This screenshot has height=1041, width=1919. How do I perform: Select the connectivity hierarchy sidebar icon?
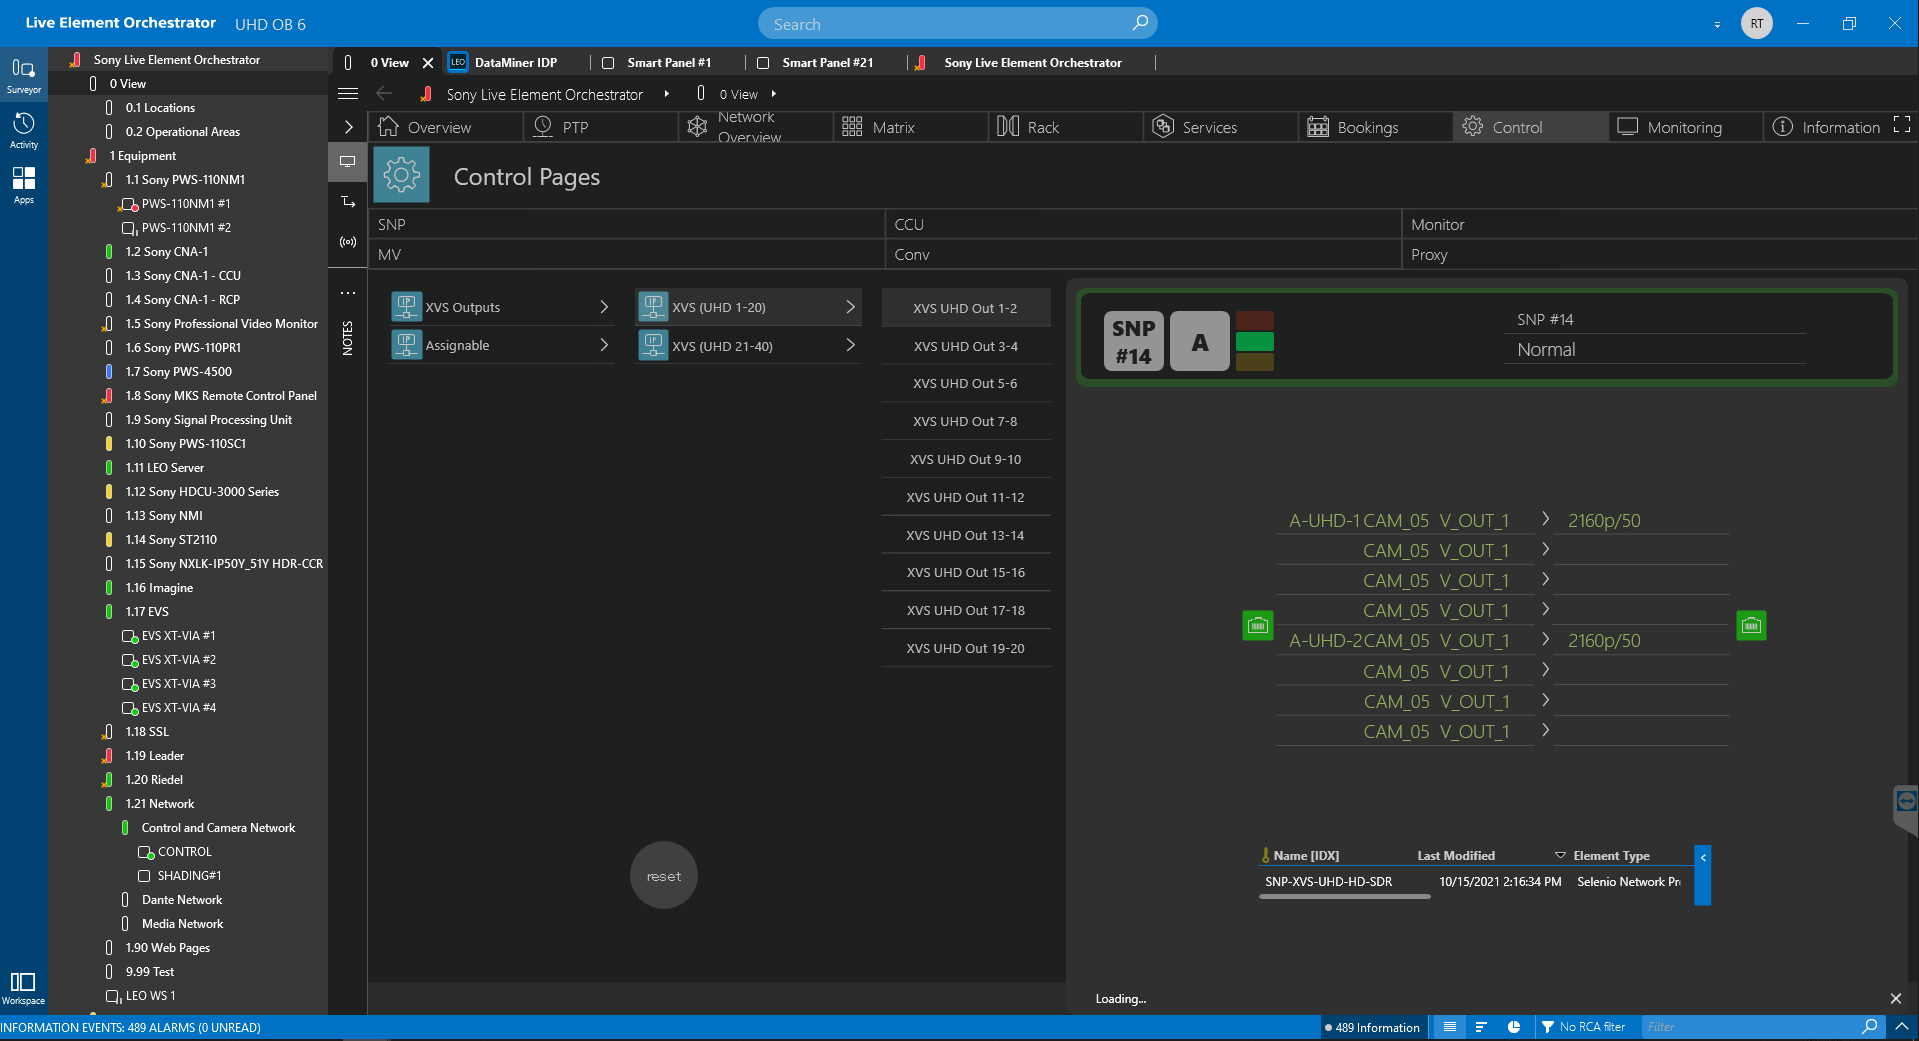click(348, 202)
